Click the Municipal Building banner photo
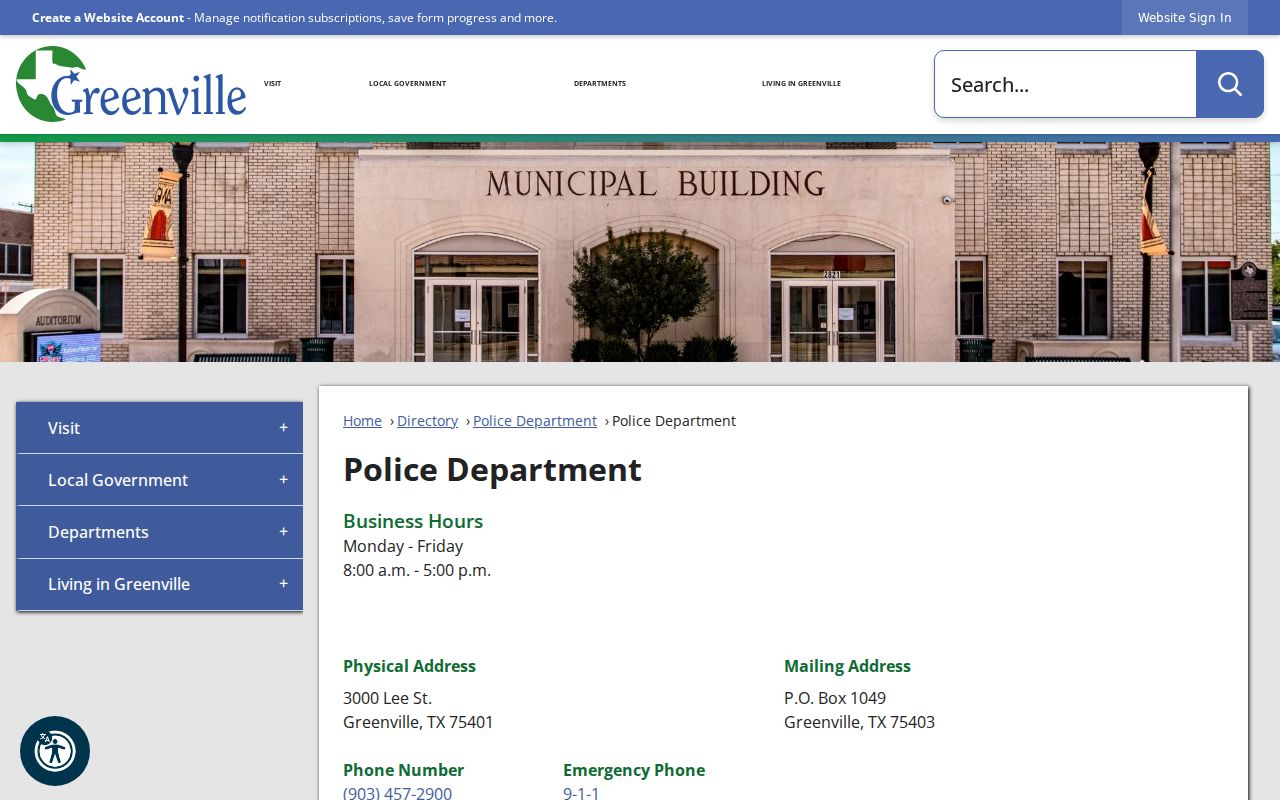Viewport: 1280px width, 800px height. (640, 251)
